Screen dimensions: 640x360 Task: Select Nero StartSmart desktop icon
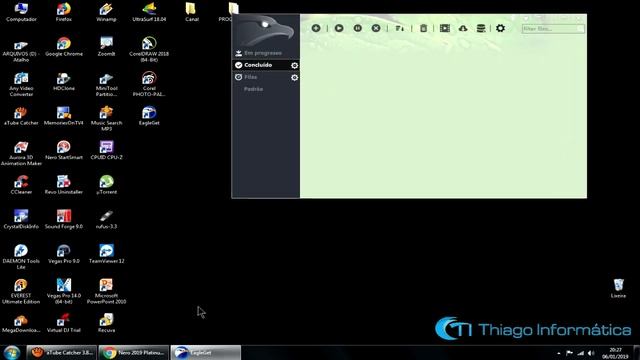[x=64, y=150]
